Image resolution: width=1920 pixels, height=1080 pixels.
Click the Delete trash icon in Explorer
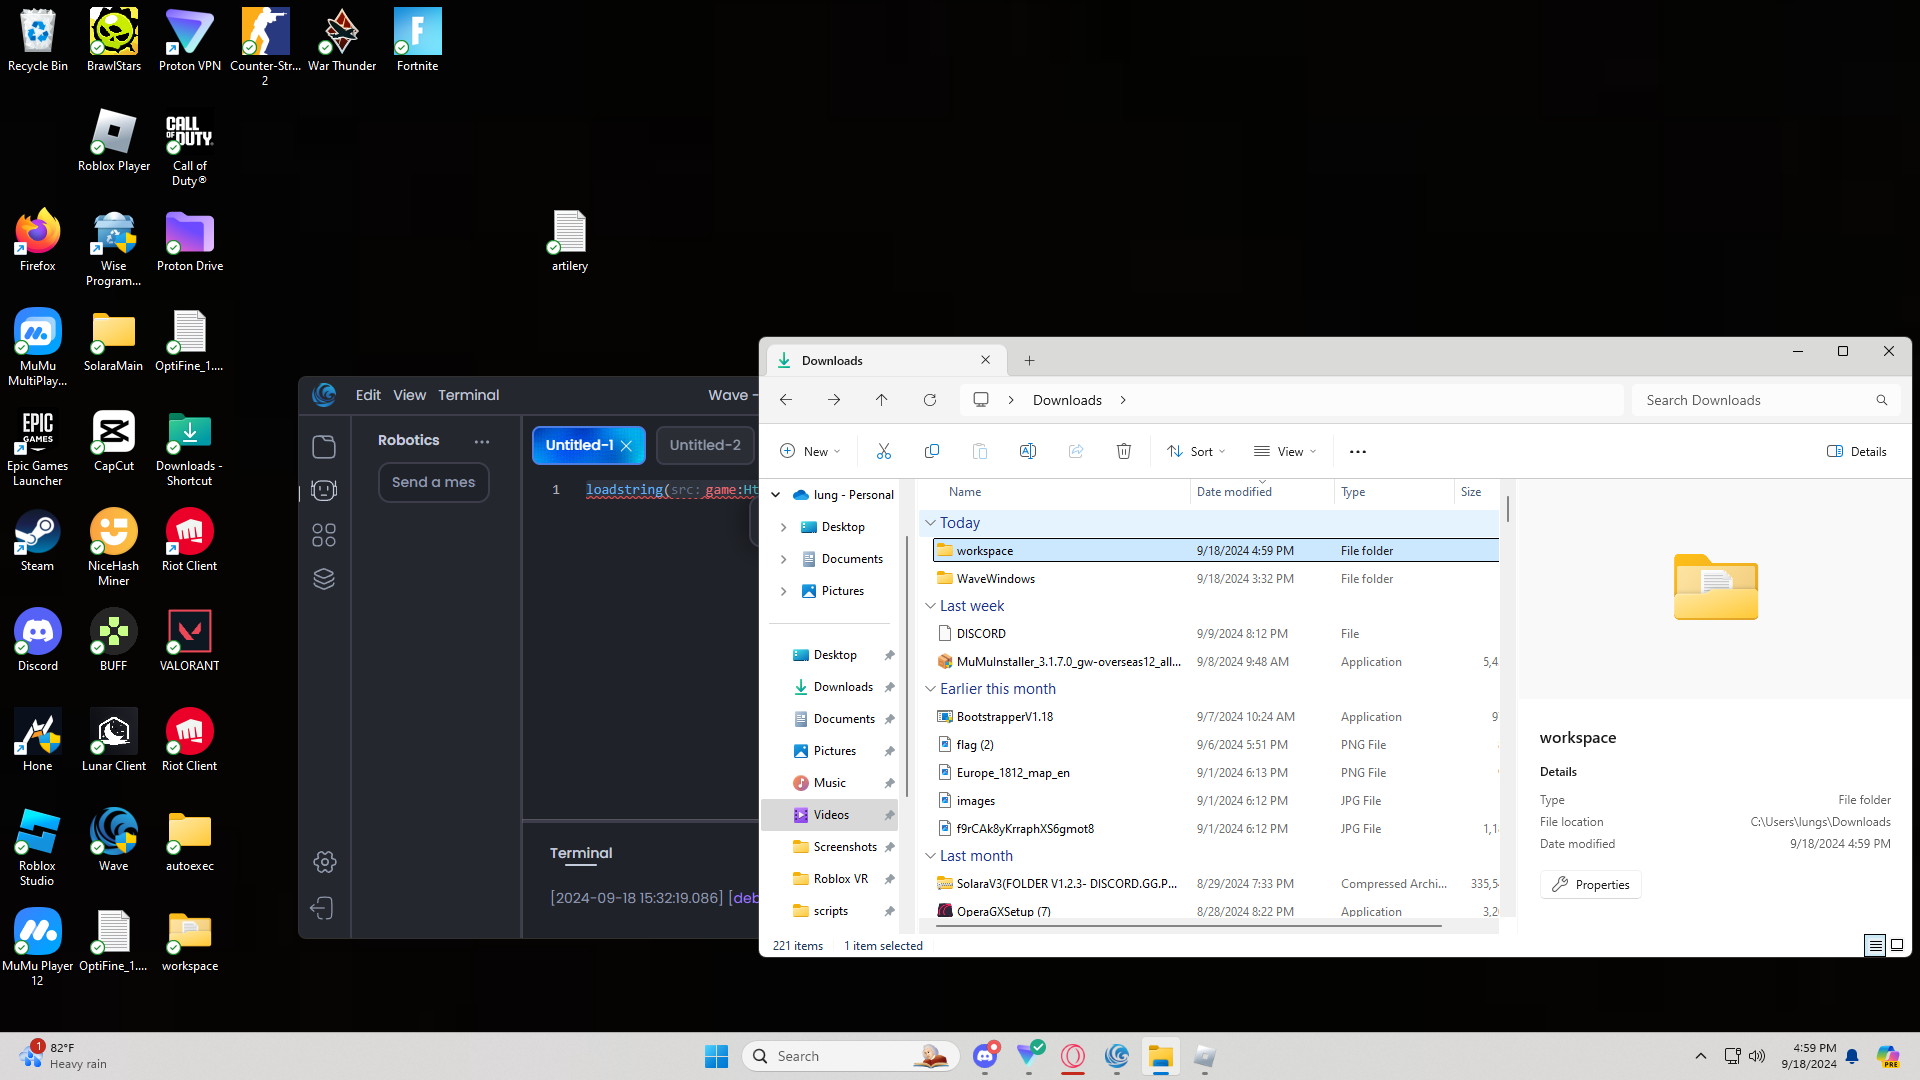point(1123,452)
